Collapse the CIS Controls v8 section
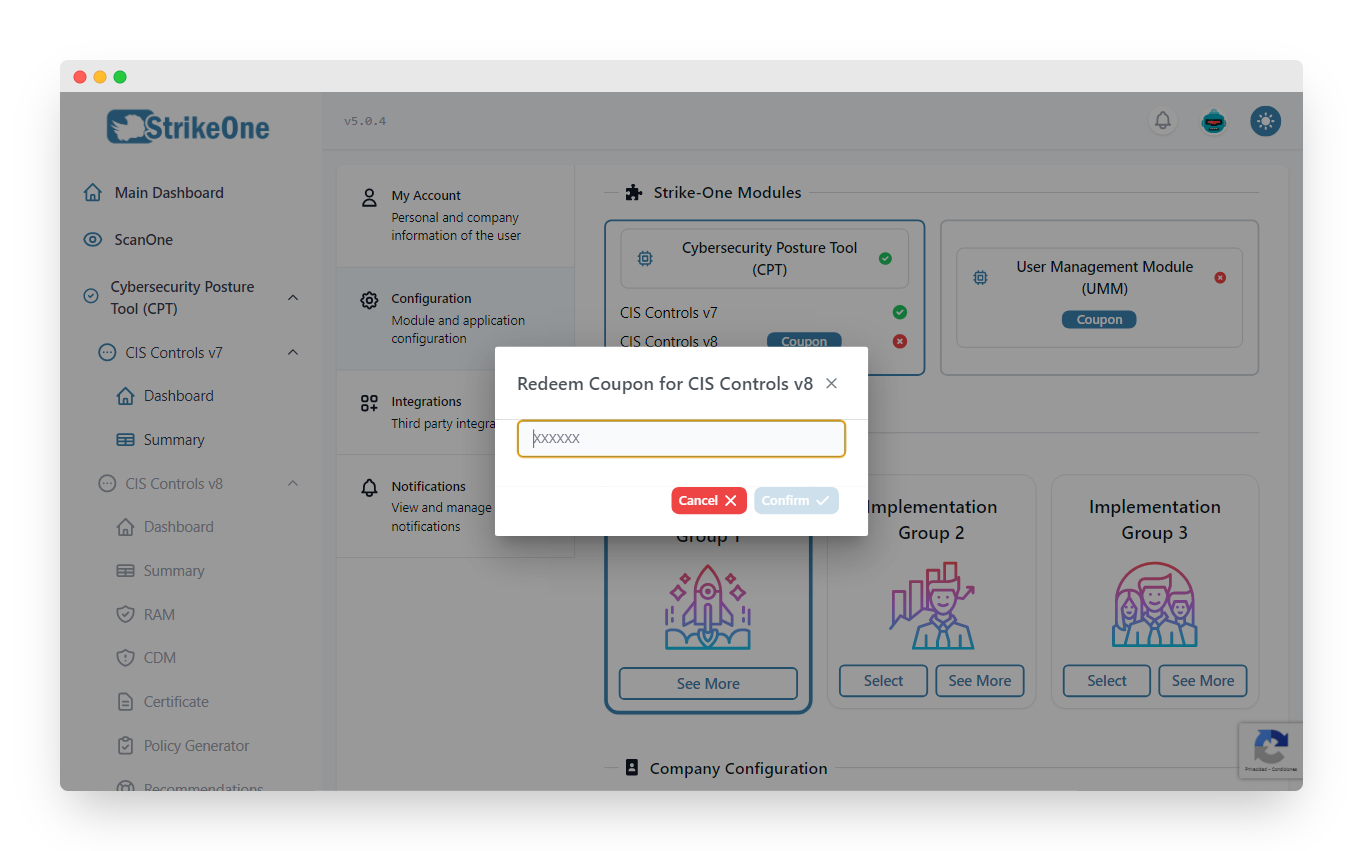Image resolution: width=1363 pixels, height=851 pixels. [292, 483]
